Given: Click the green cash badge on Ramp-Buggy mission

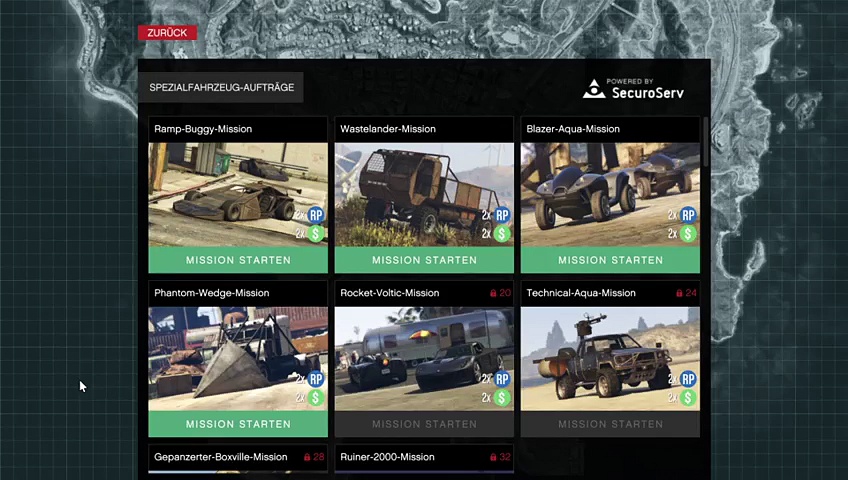Looking at the screenshot, I should pos(316,233).
